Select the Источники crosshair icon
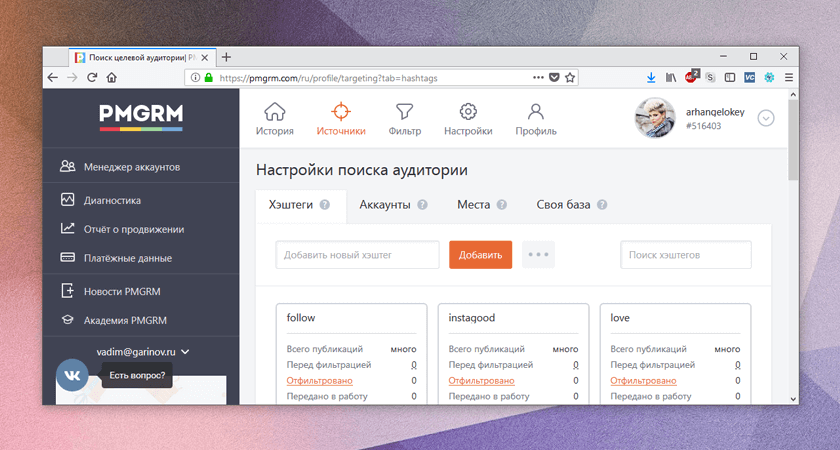The image size is (840, 450). 341,111
